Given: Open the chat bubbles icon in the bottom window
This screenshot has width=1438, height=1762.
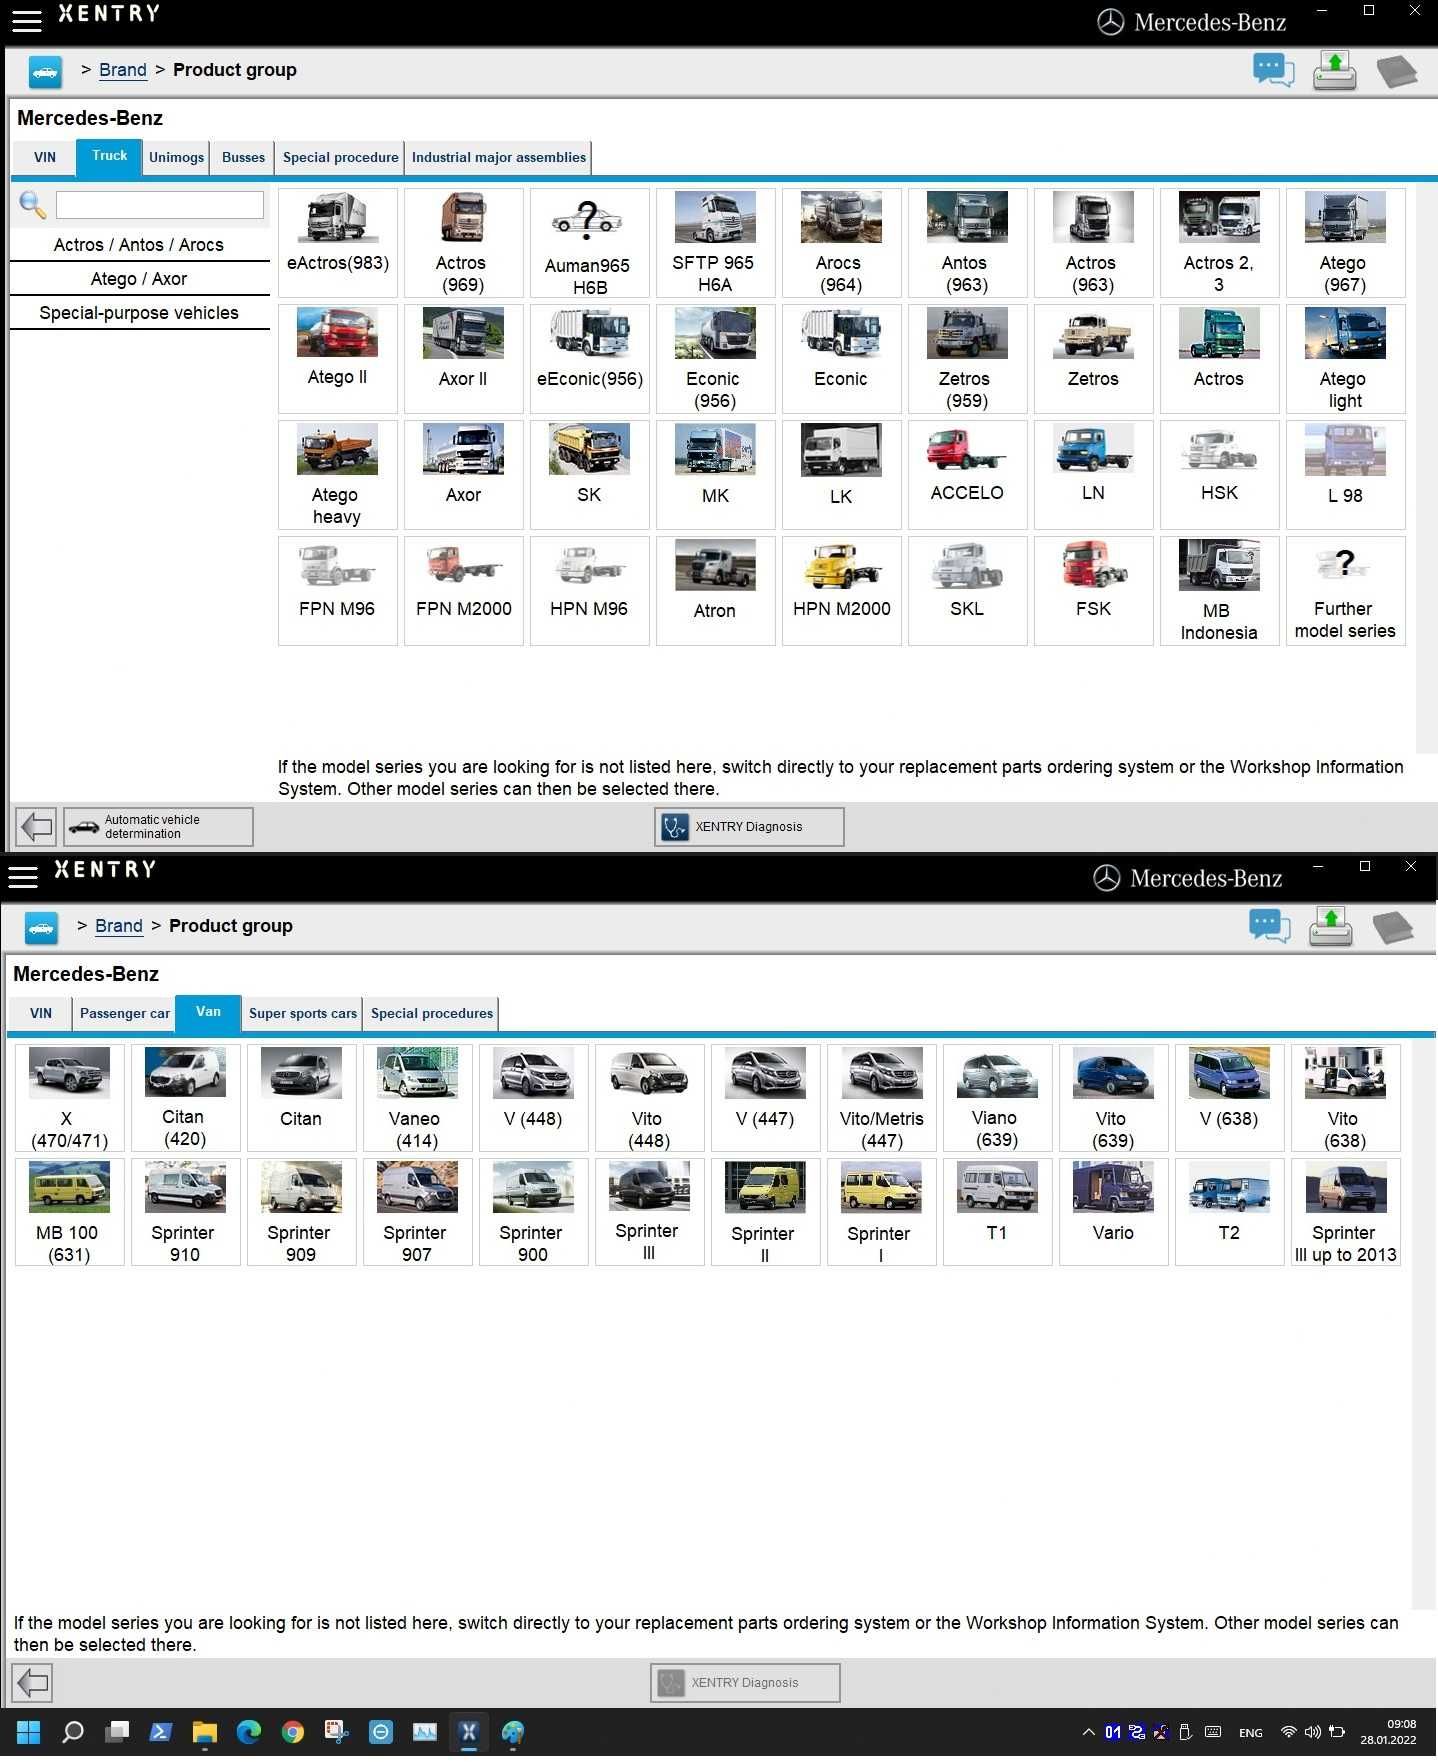Looking at the screenshot, I should (1269, 926).
